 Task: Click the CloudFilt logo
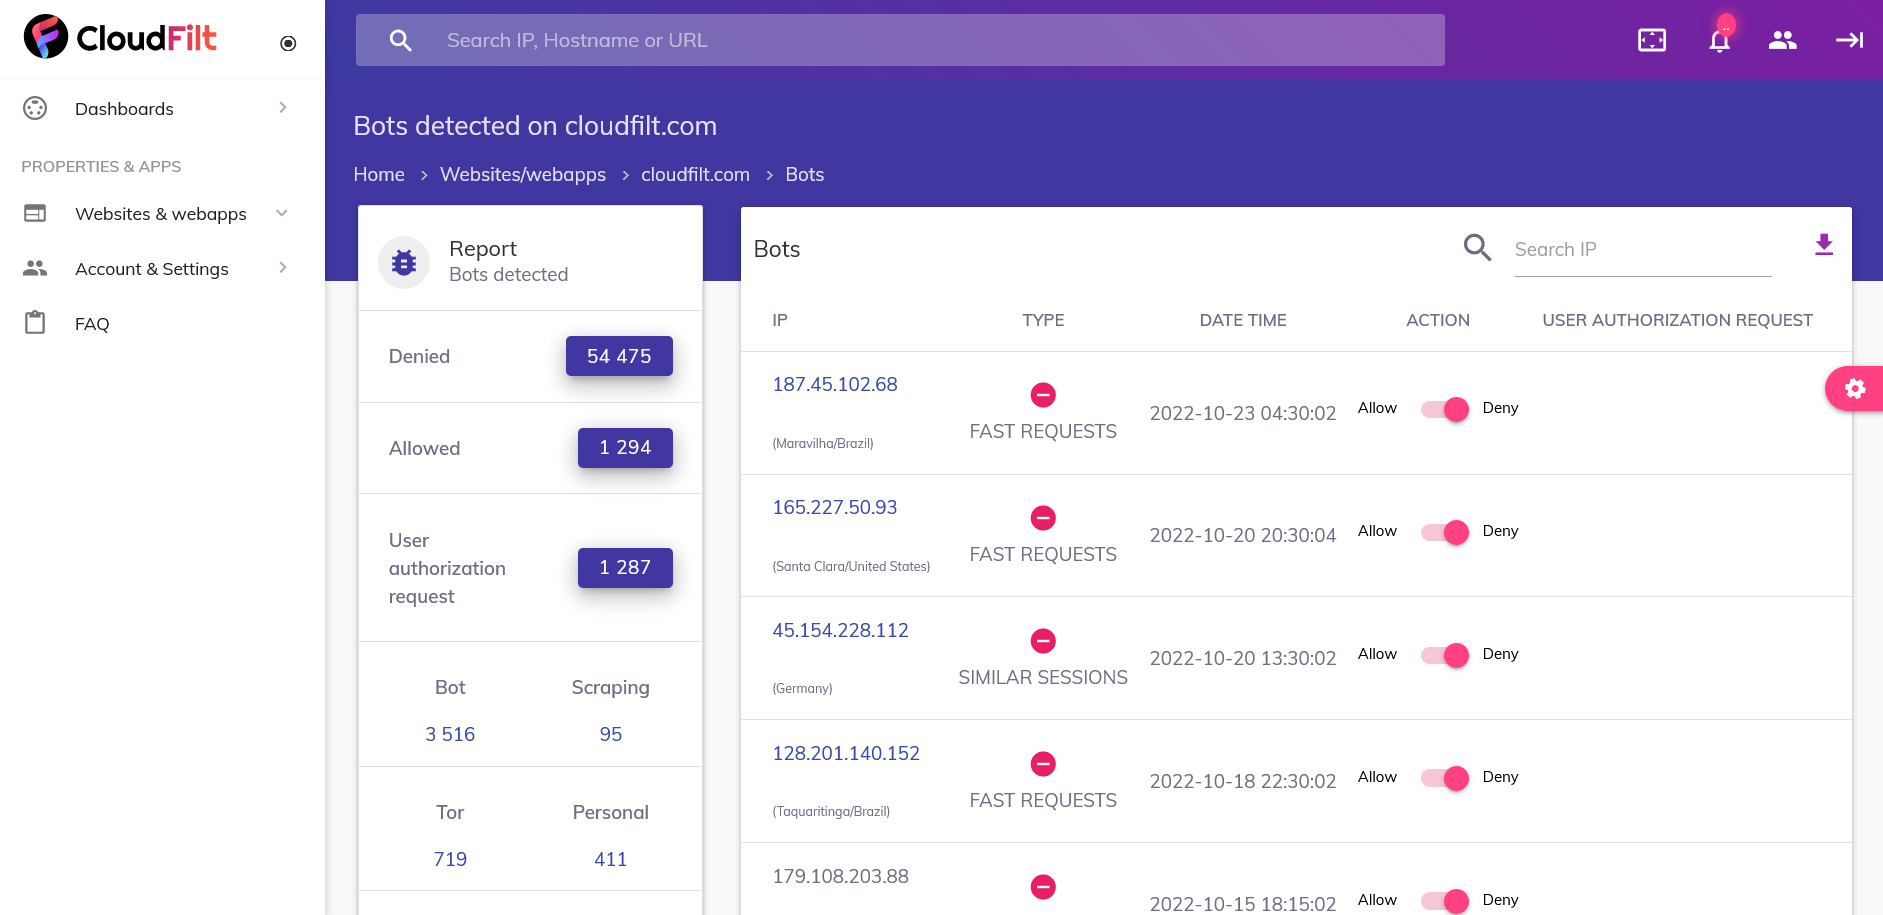point(120,36)
